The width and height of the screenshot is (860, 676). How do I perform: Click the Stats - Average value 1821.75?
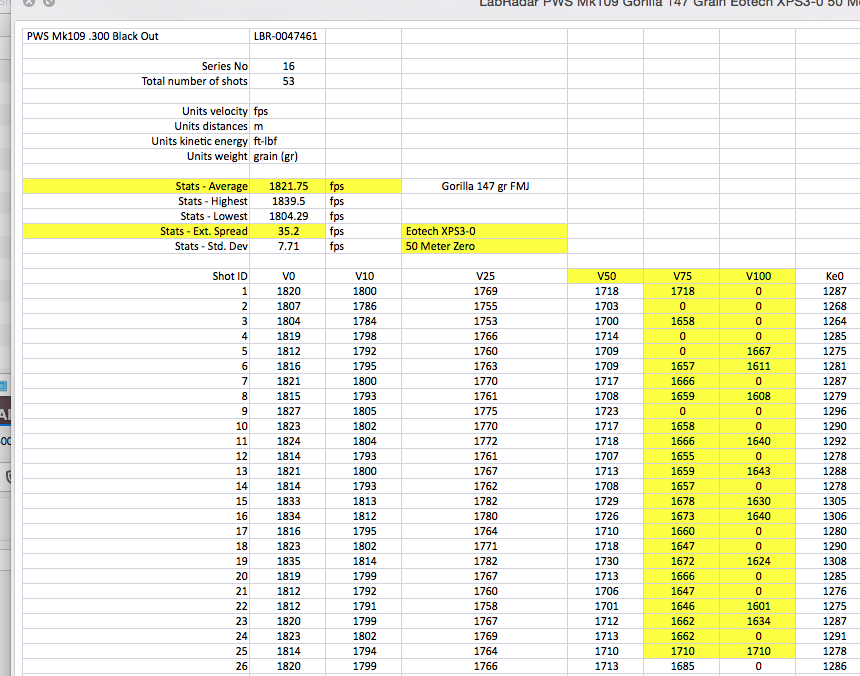[288, 186]
